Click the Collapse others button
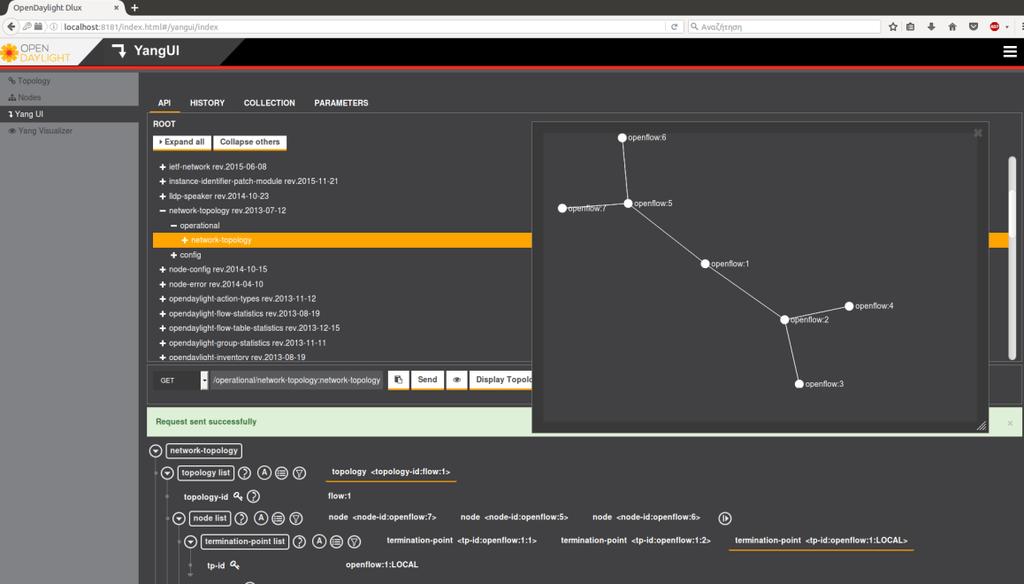The width and height of the screenshot is (1024, 584). 249,142
